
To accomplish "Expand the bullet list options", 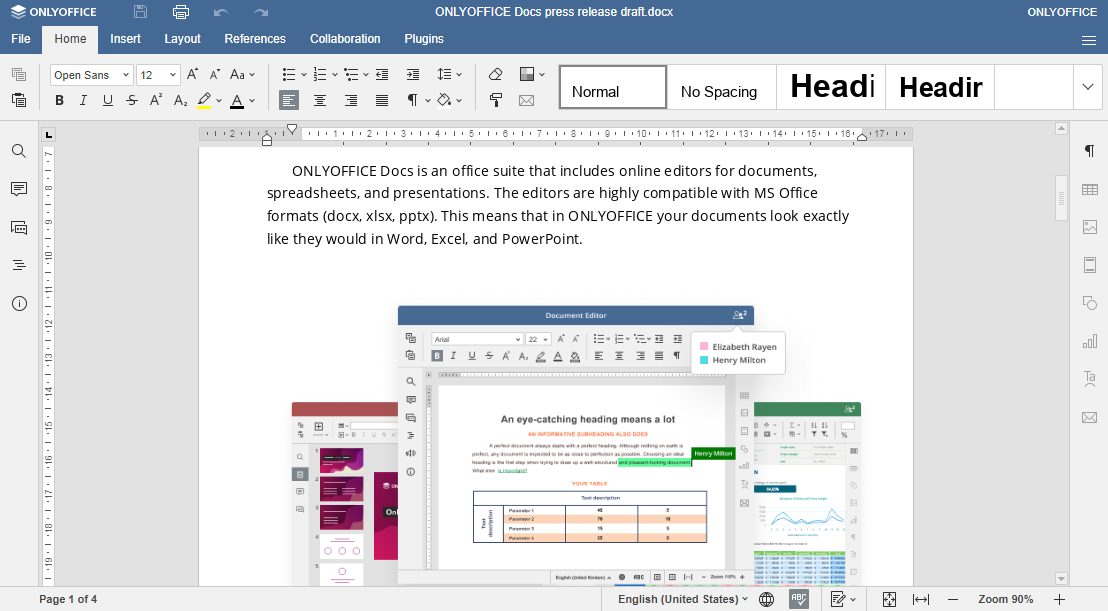I will tap(304, 74).
